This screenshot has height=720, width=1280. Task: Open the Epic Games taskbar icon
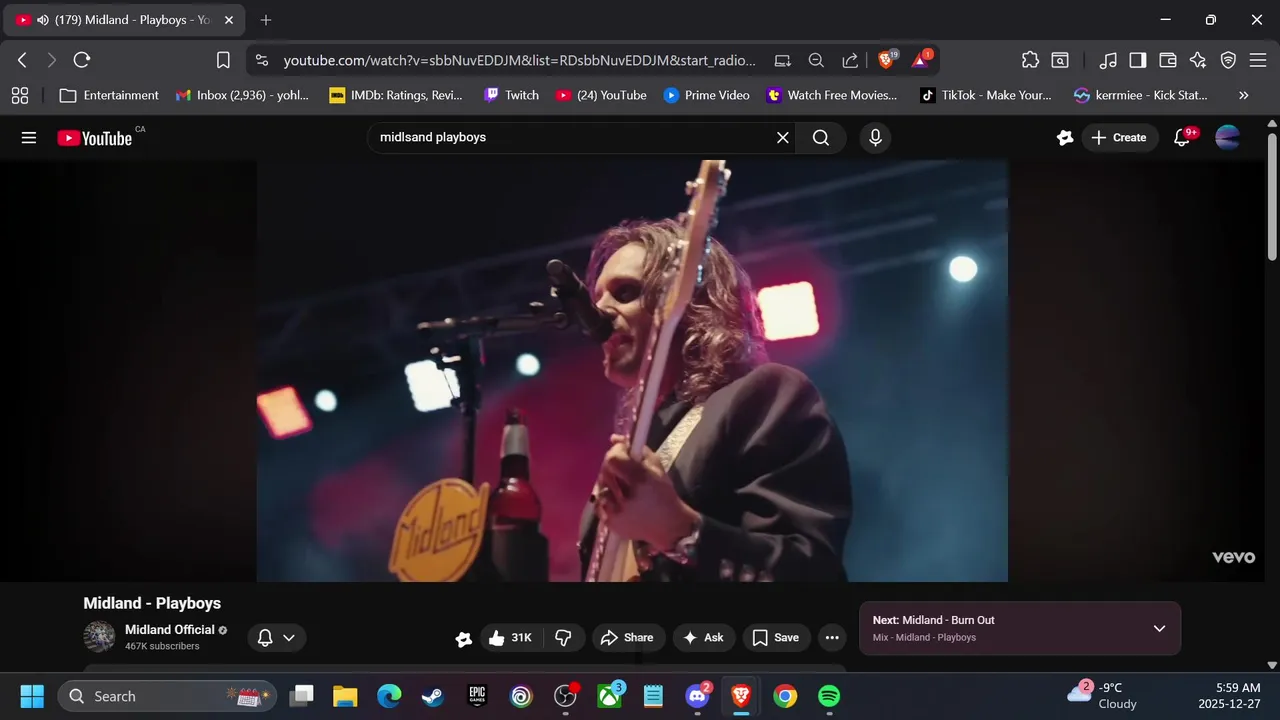point(477,696)
